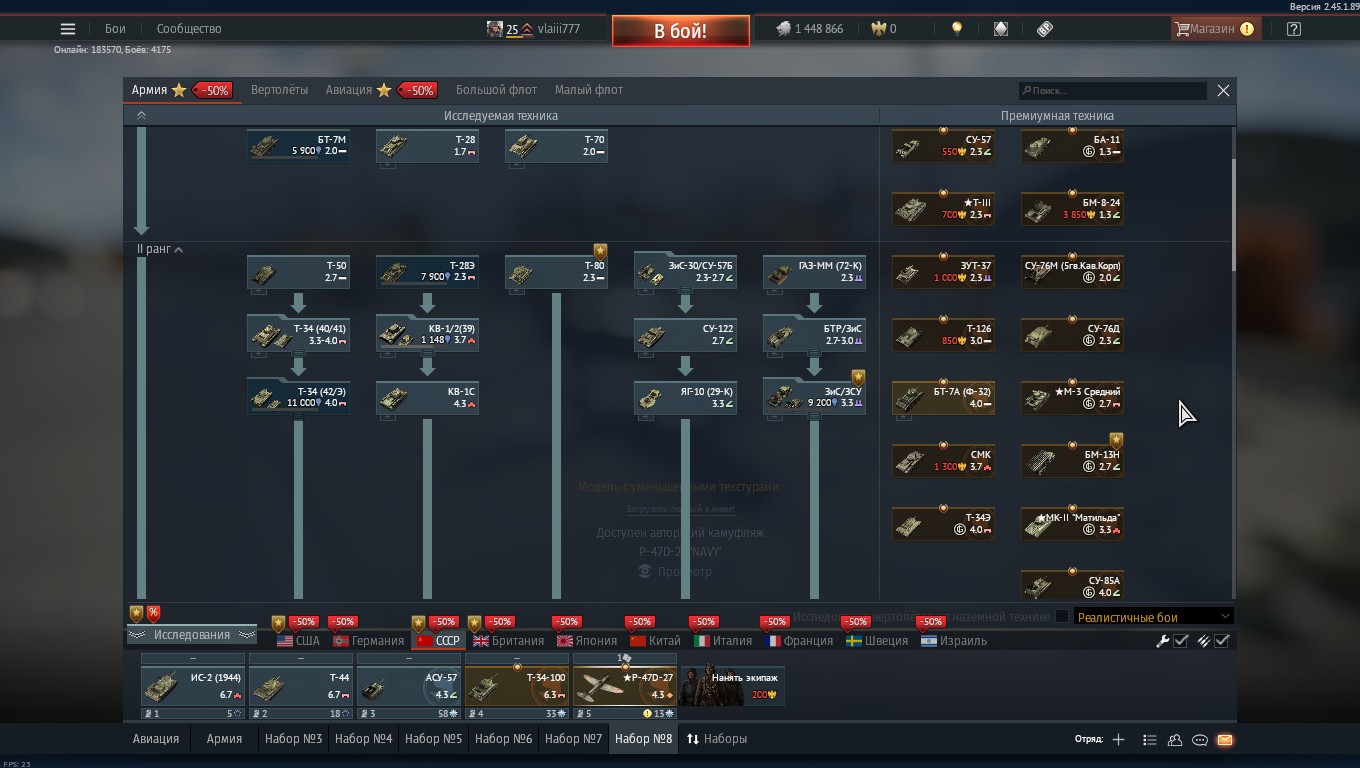The width and height of the screenshot is (1360, 768).
Task: Focus the Поиск search field
Action: [x=1112, y=91]
